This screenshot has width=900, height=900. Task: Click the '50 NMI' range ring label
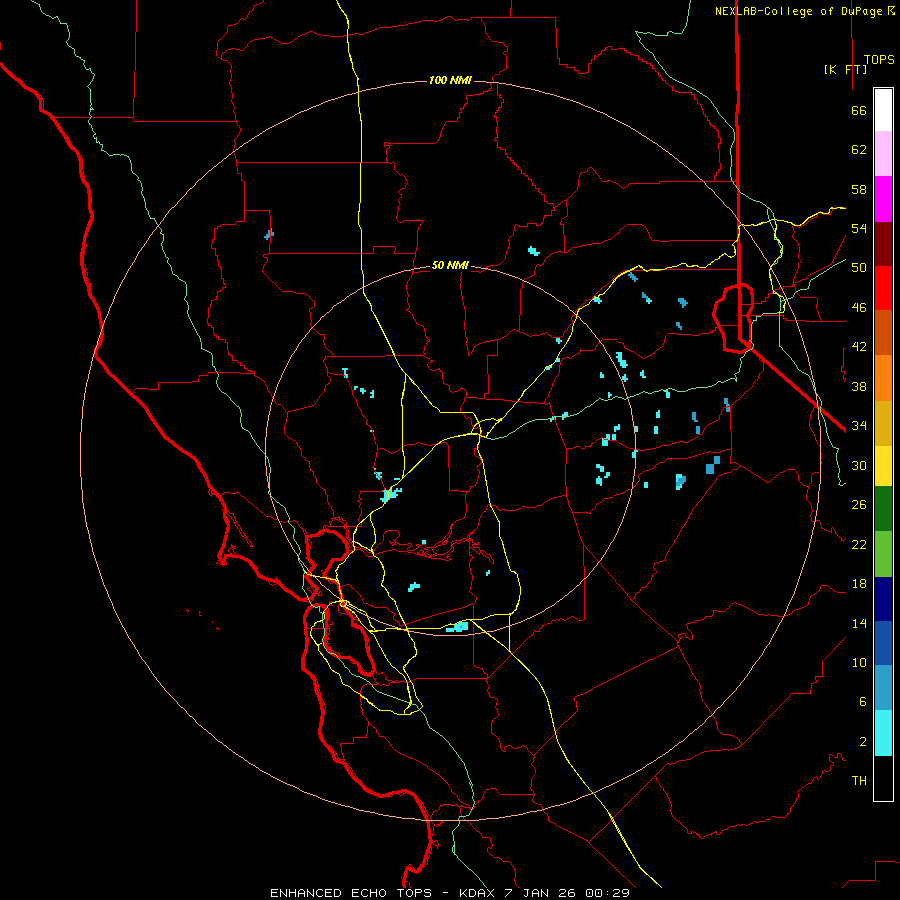point(450,265)
